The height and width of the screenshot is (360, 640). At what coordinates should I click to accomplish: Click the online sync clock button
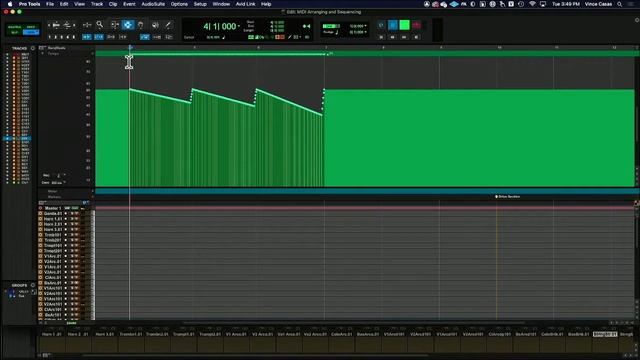381,25
